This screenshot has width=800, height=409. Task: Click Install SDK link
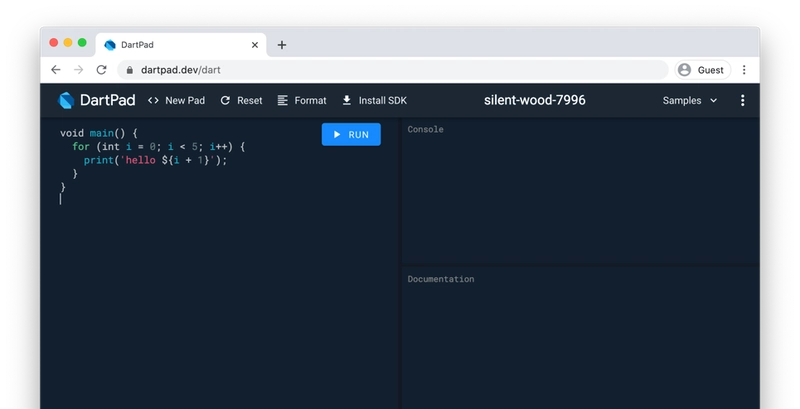pyautogui.click(x=374, y=100)
